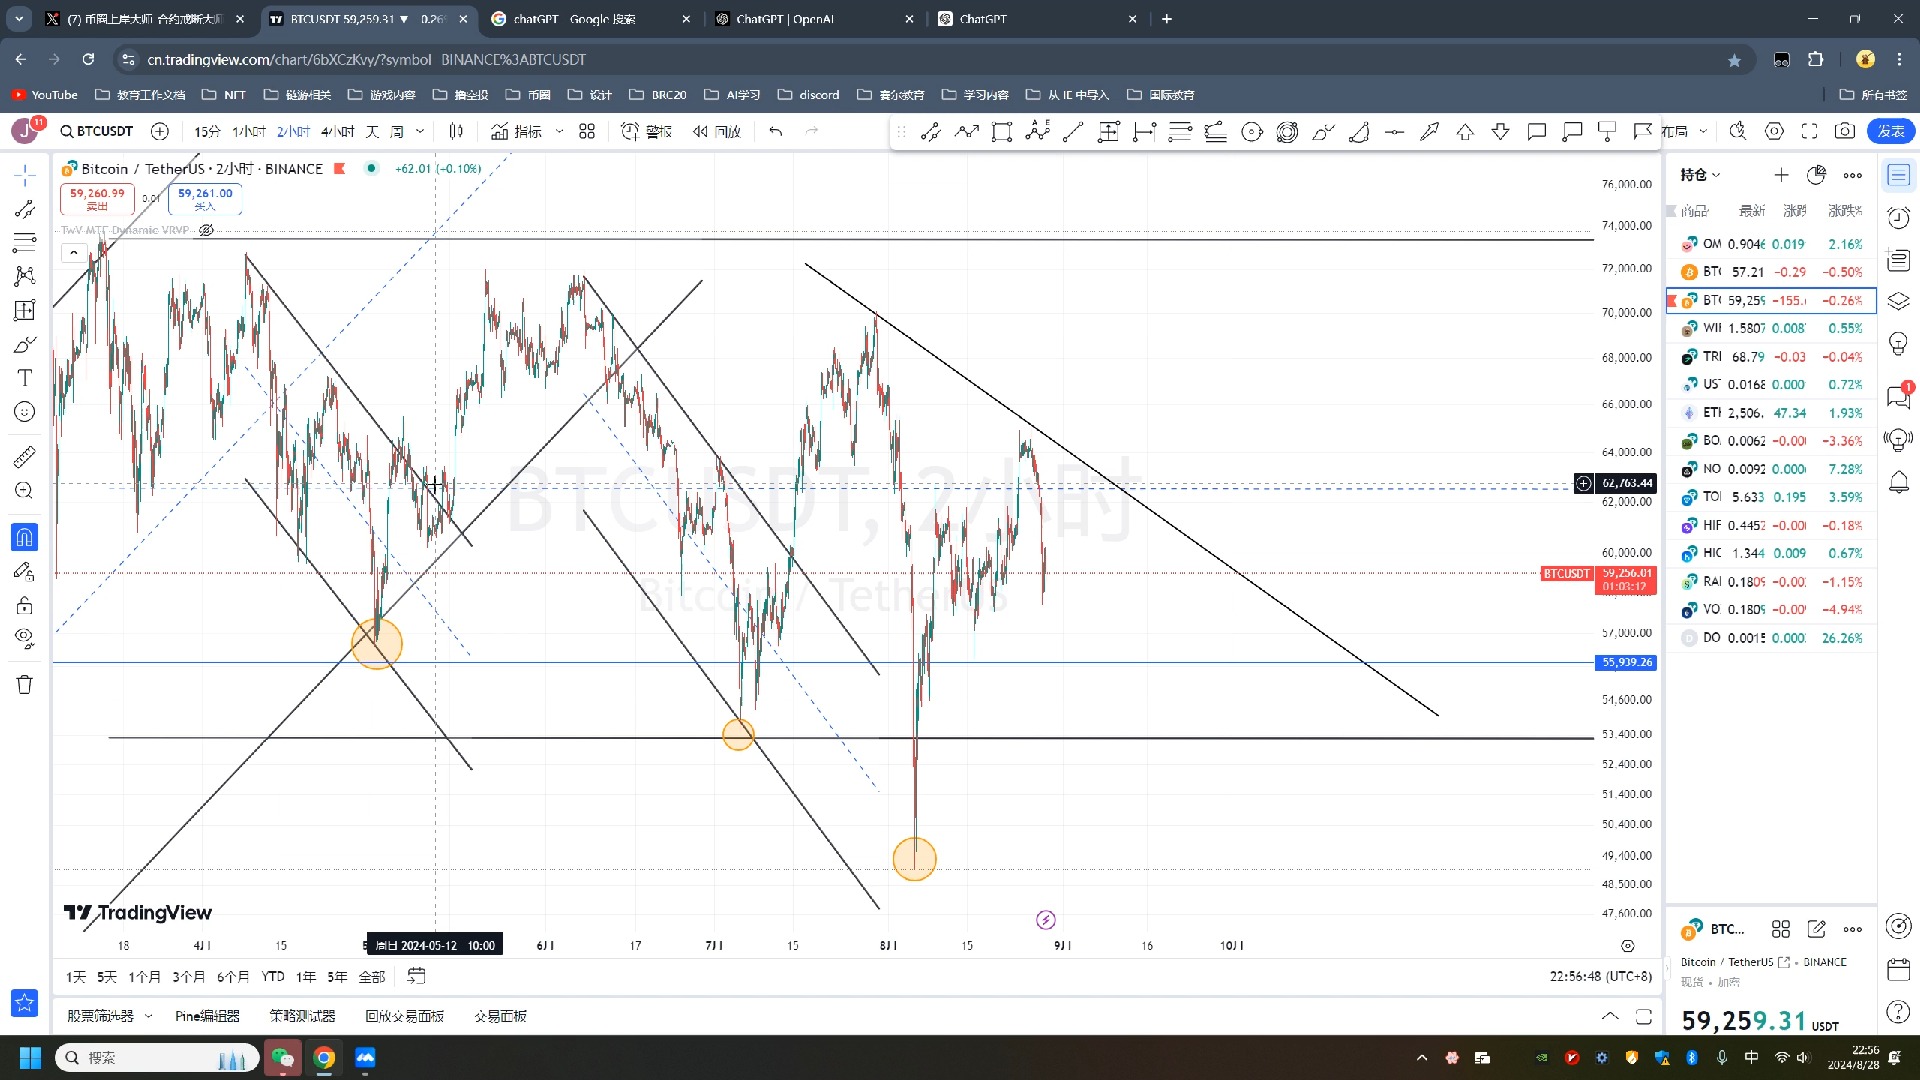The height and width of the screenshot is (1080, 1920).
Task: Switch to the 15分 timeframe
Action: pos(207,131)
